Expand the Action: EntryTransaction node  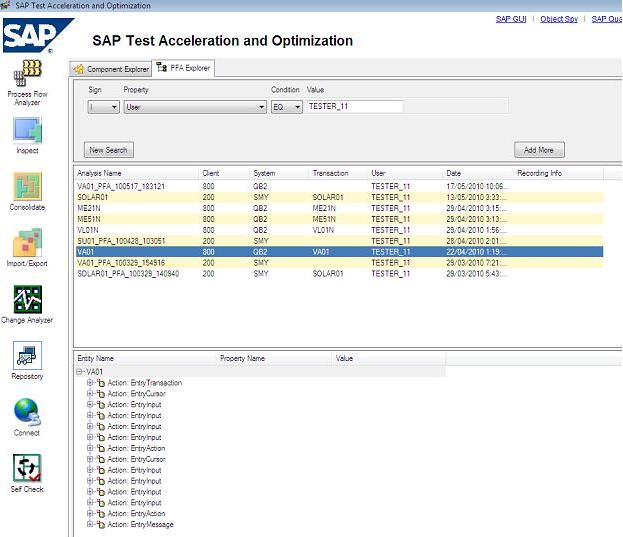(90, 383)
